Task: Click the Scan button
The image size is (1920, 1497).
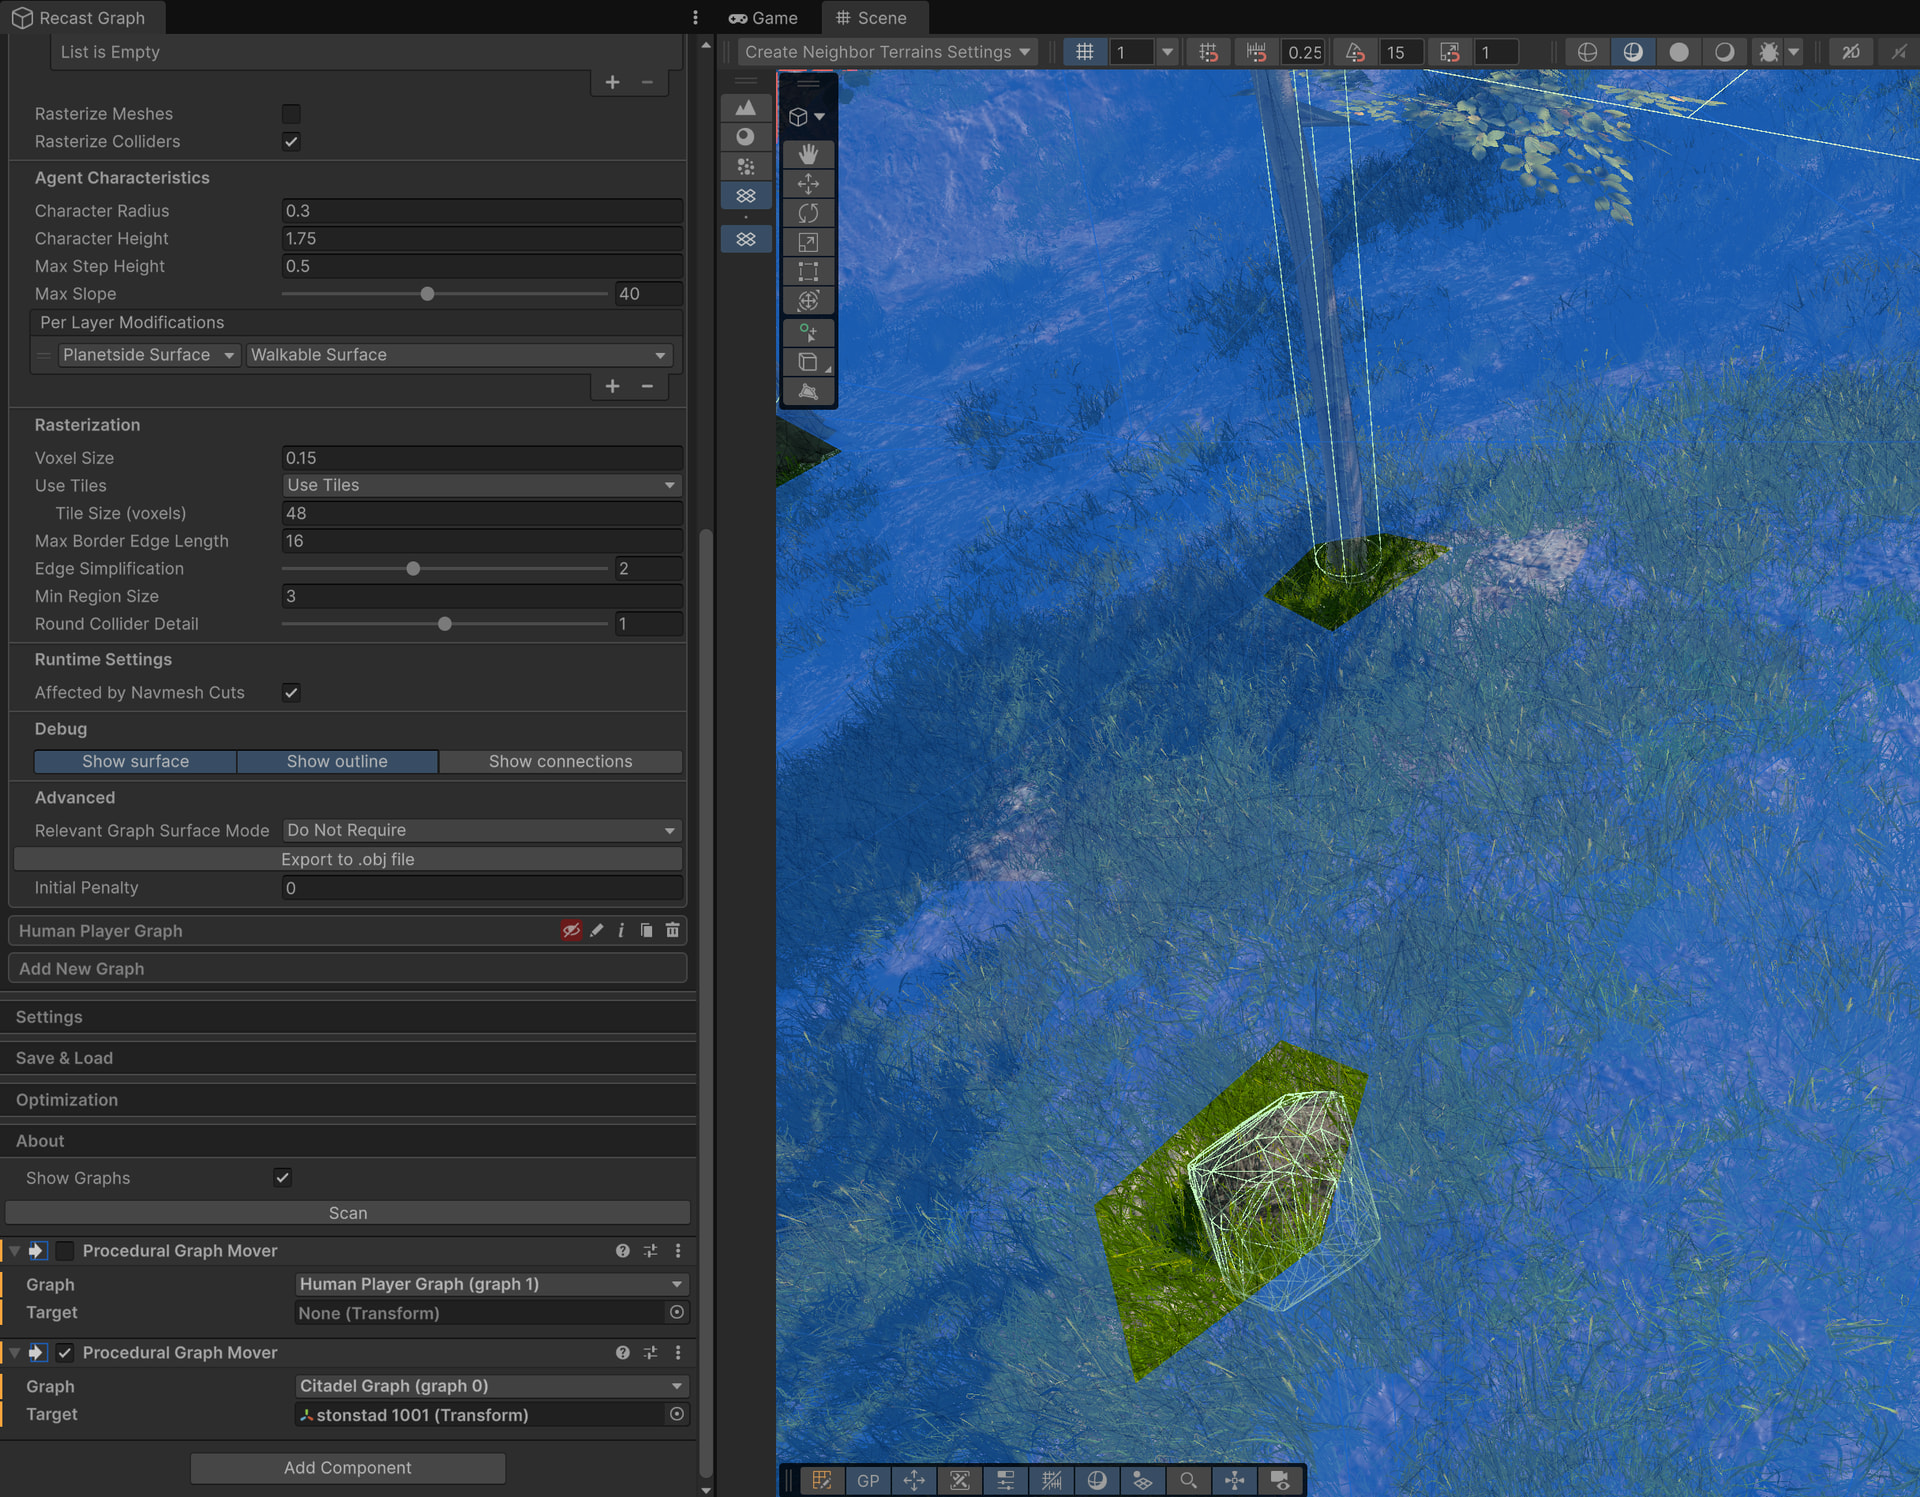Action: pyautogui.click(x=348, y=1213)
